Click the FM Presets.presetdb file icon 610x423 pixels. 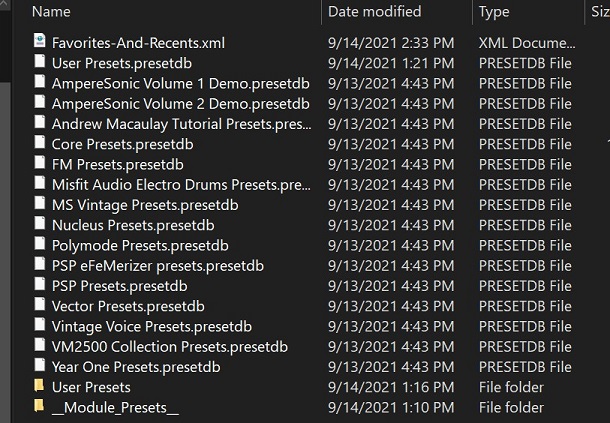[x=40, y=163]
